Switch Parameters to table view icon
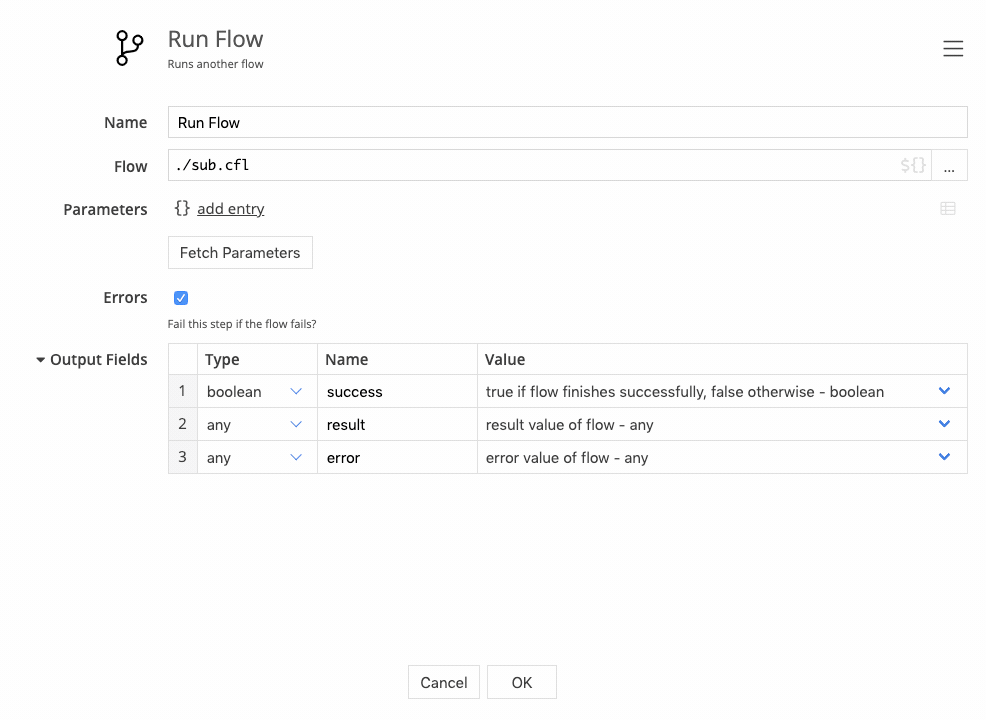The image size is (986, 720). click(x=948, y=209)
